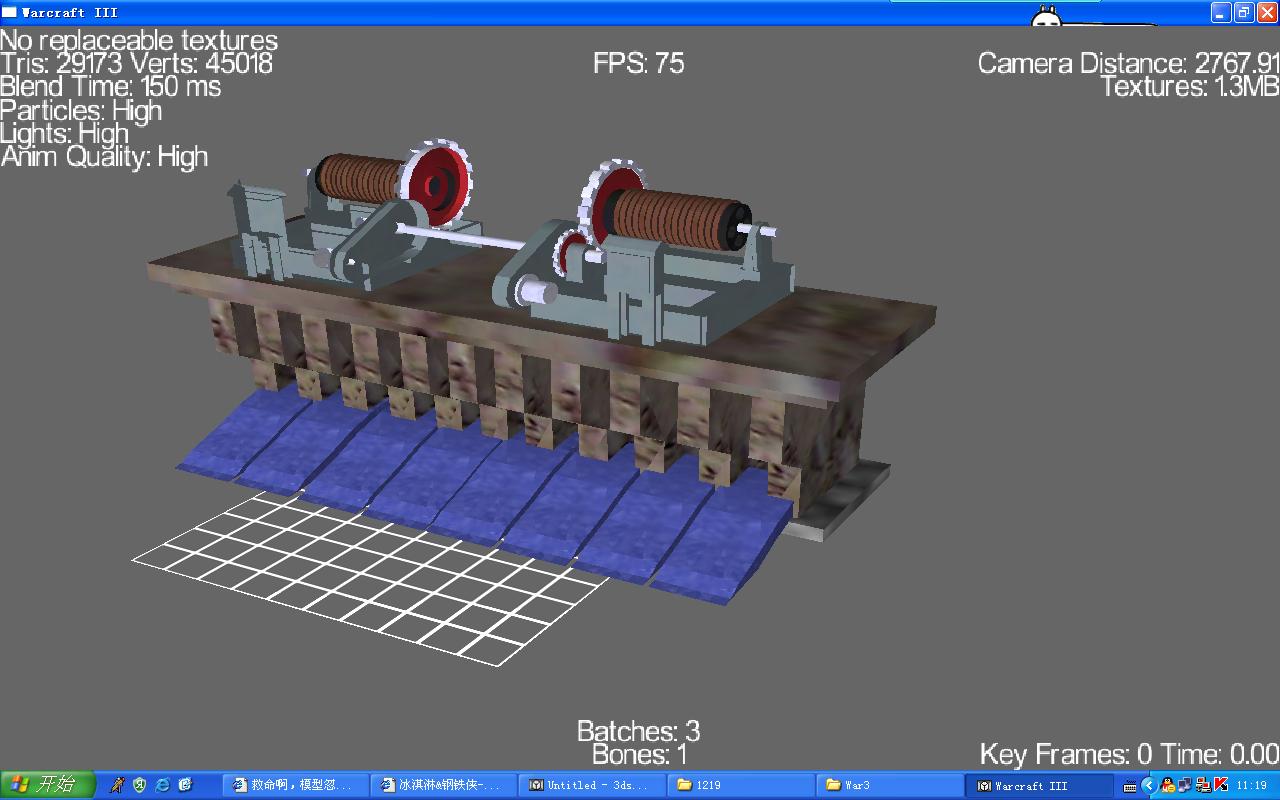Click the FPS: 75 readout
The width and height of the screenshot is (1280, 800).
639,64
